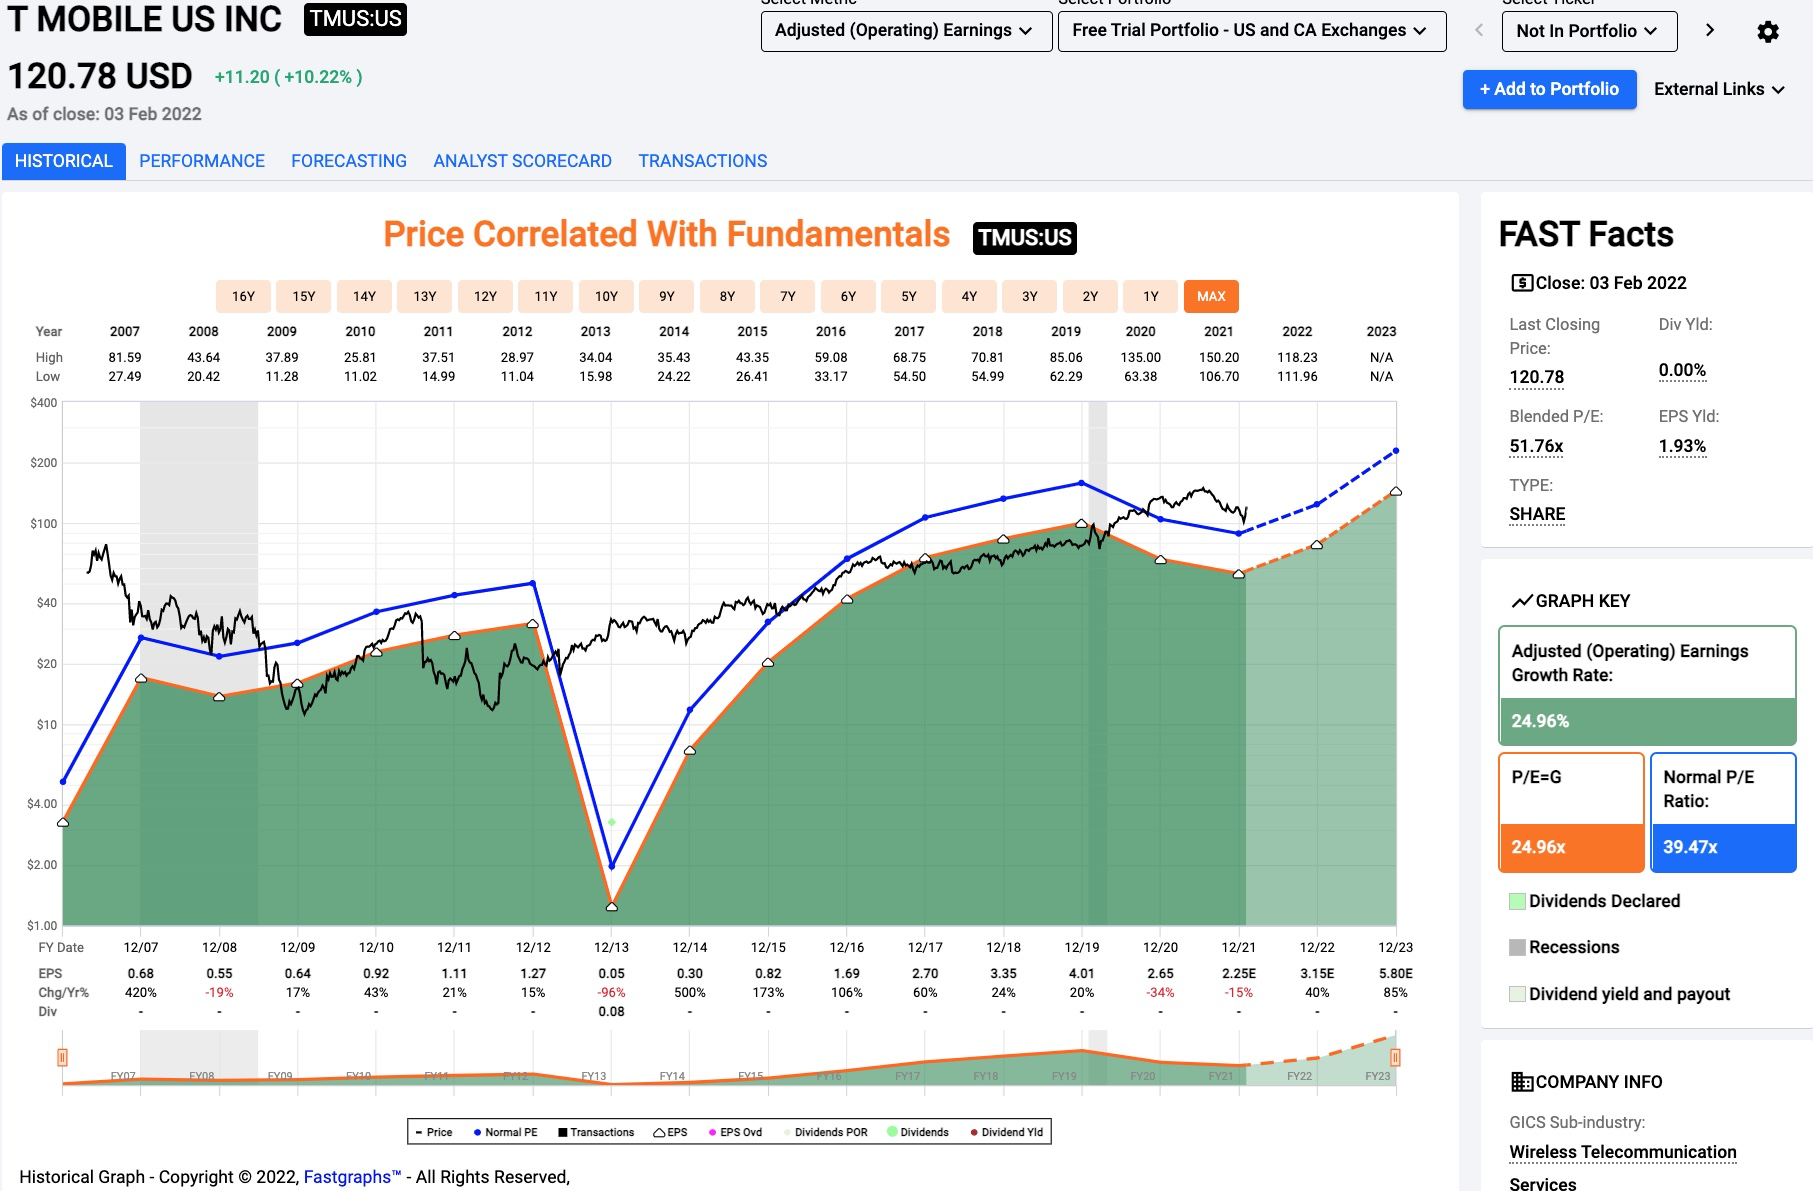Open the FORECASTING tab
The height and width of the screenshot is (1191, 1813).
pos(349,161)
